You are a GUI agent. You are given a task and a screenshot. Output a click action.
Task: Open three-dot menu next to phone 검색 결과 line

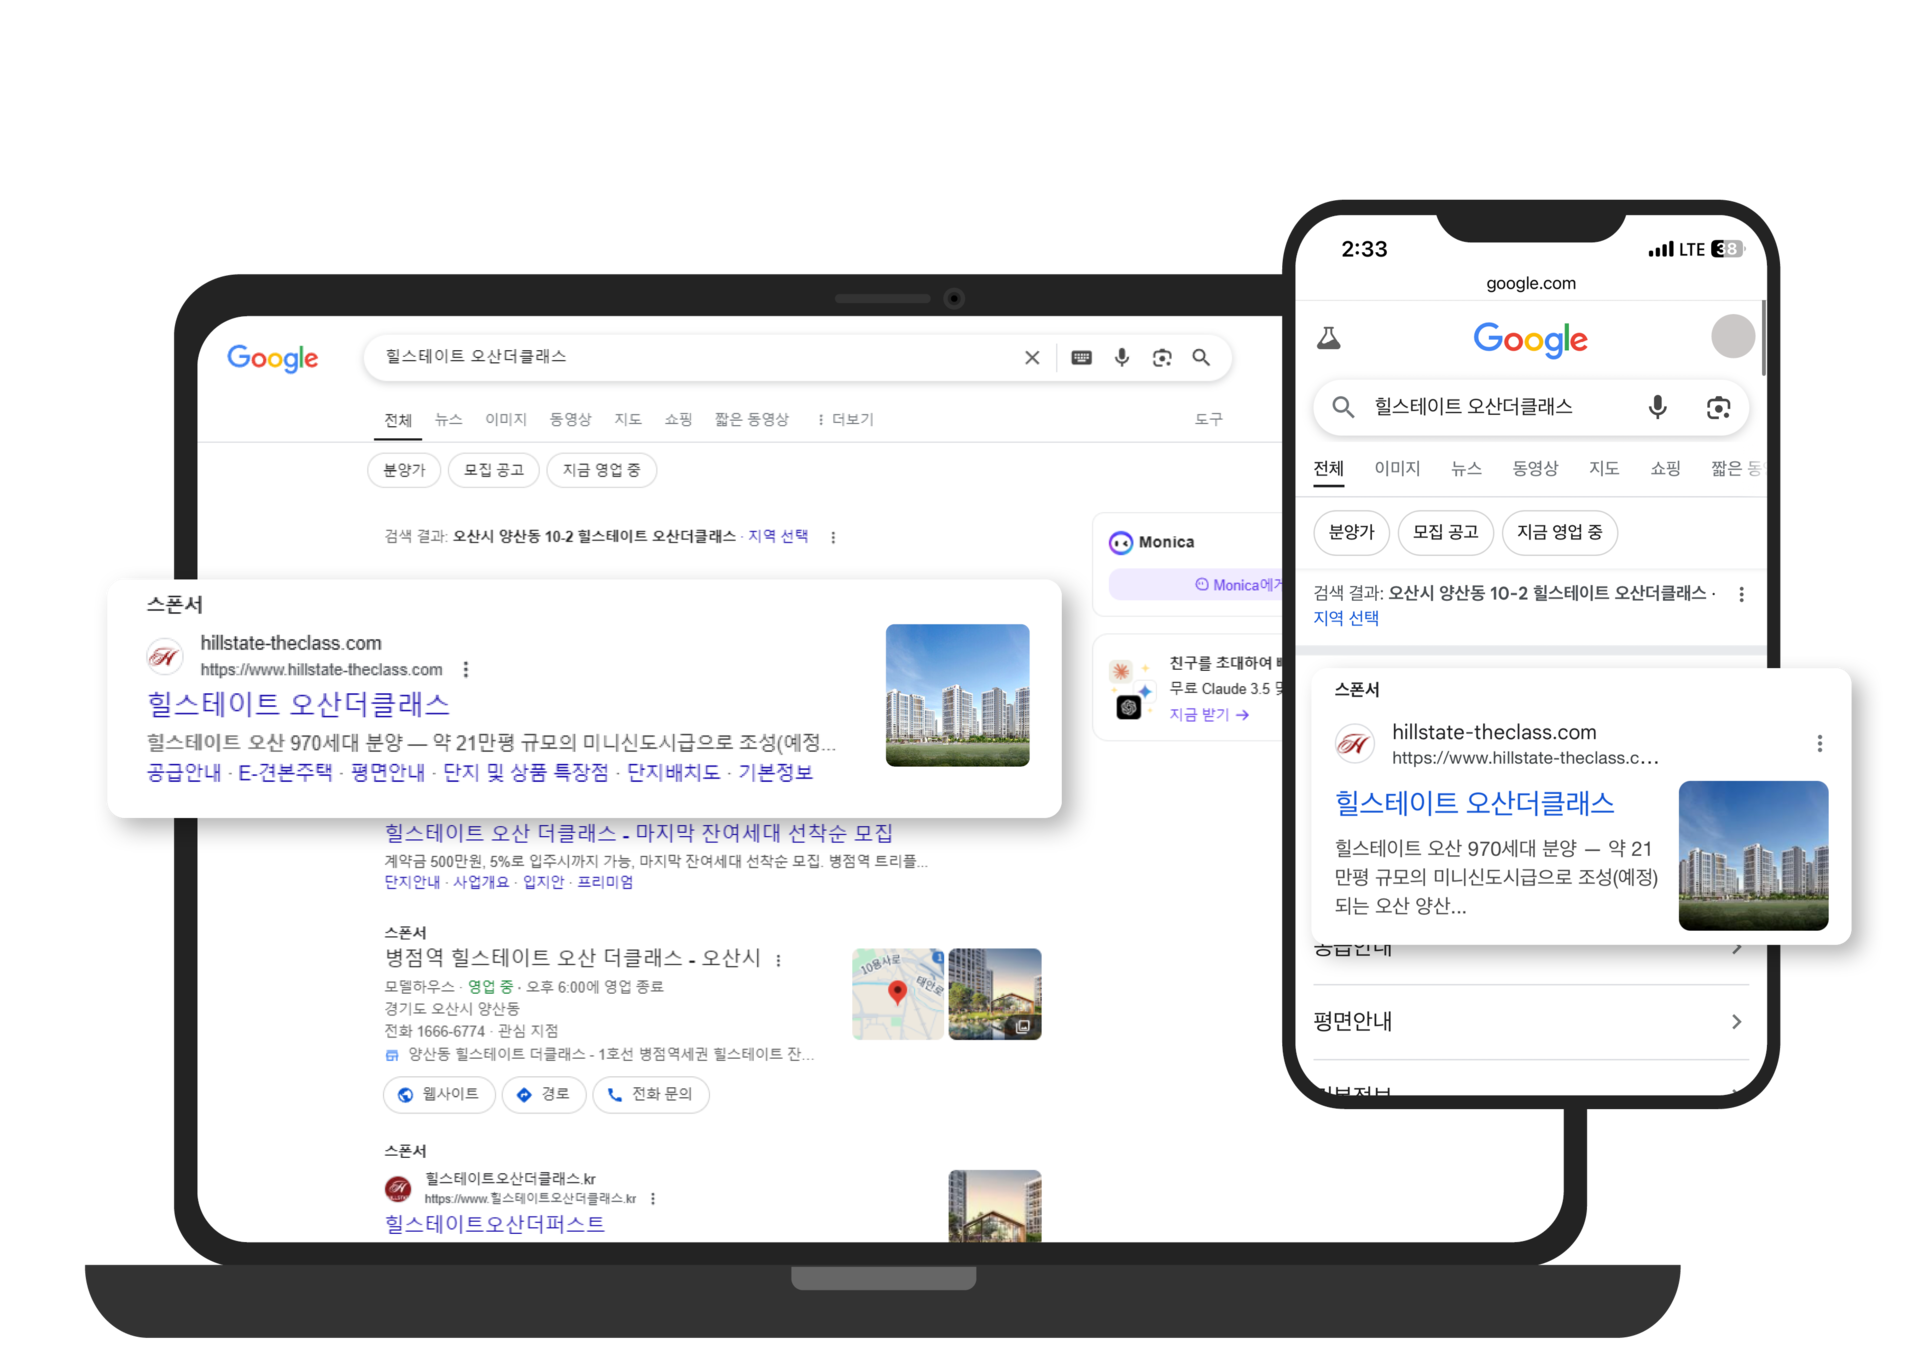1741,594
